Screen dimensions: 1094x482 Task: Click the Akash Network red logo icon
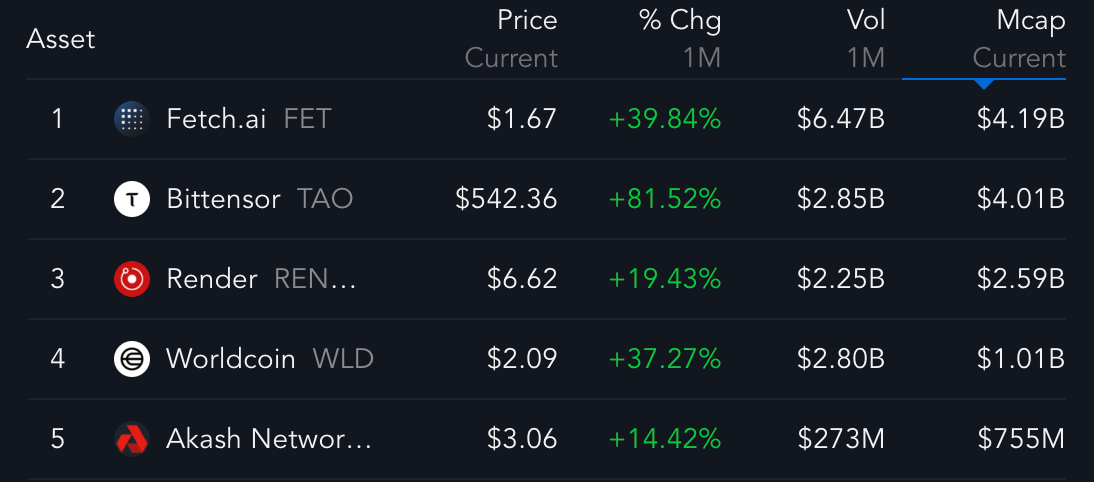pos(131,439)
